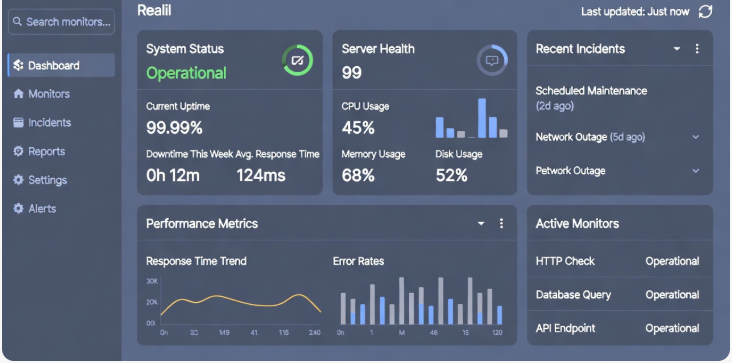Click the 99.99% uptime value
732x363 pixels.
174,128
